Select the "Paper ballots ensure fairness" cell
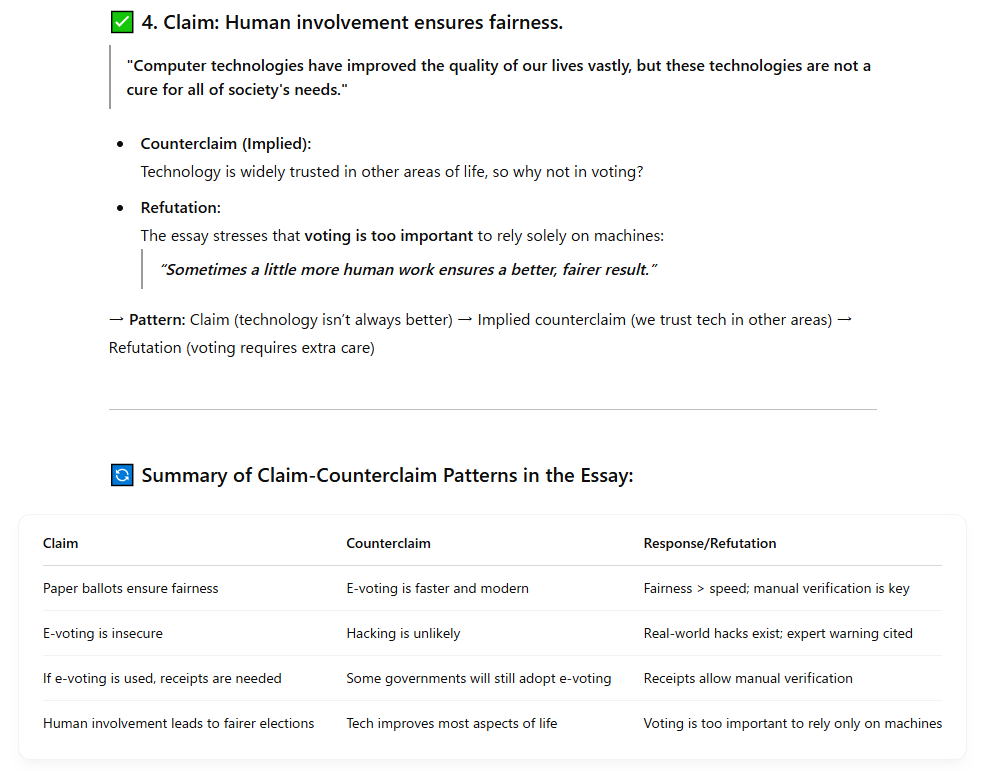Image resolution: width=995 pixels, height=771 pixels. coord(130,588)
